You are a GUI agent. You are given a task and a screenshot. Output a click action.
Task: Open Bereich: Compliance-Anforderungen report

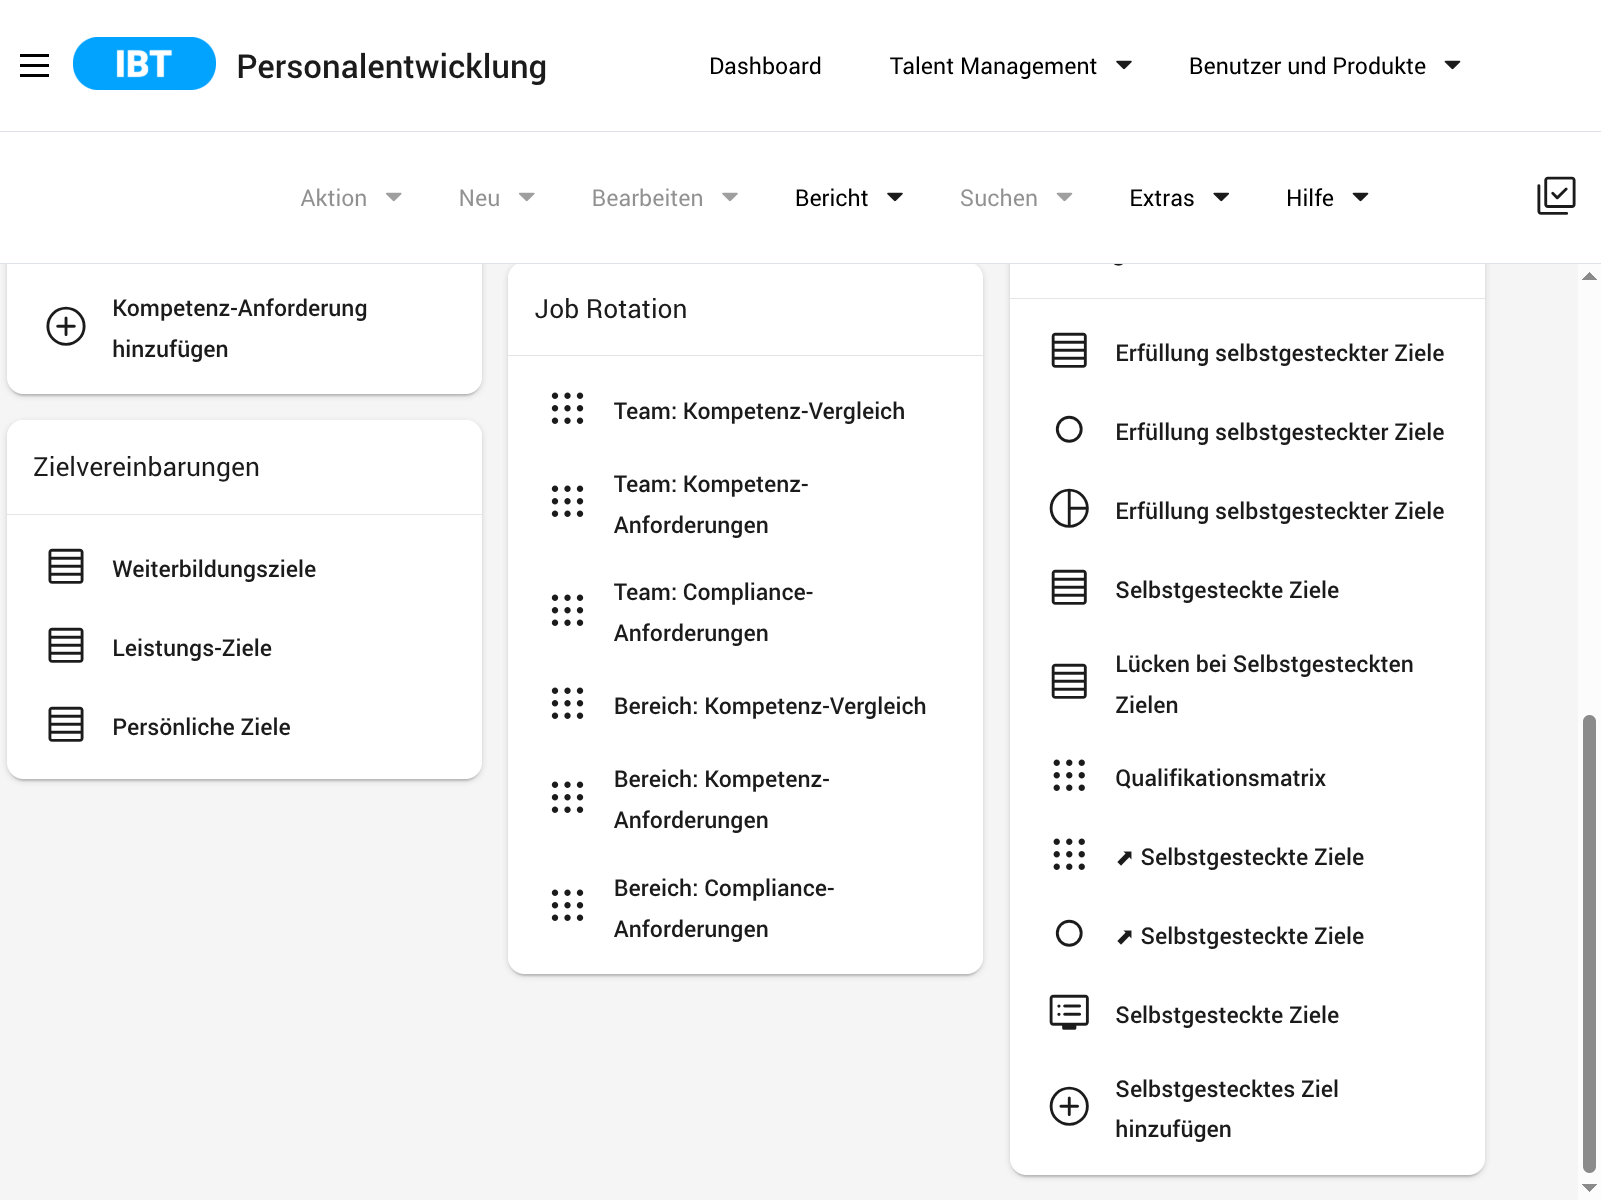pyautogui.click(x=724, y=908)
